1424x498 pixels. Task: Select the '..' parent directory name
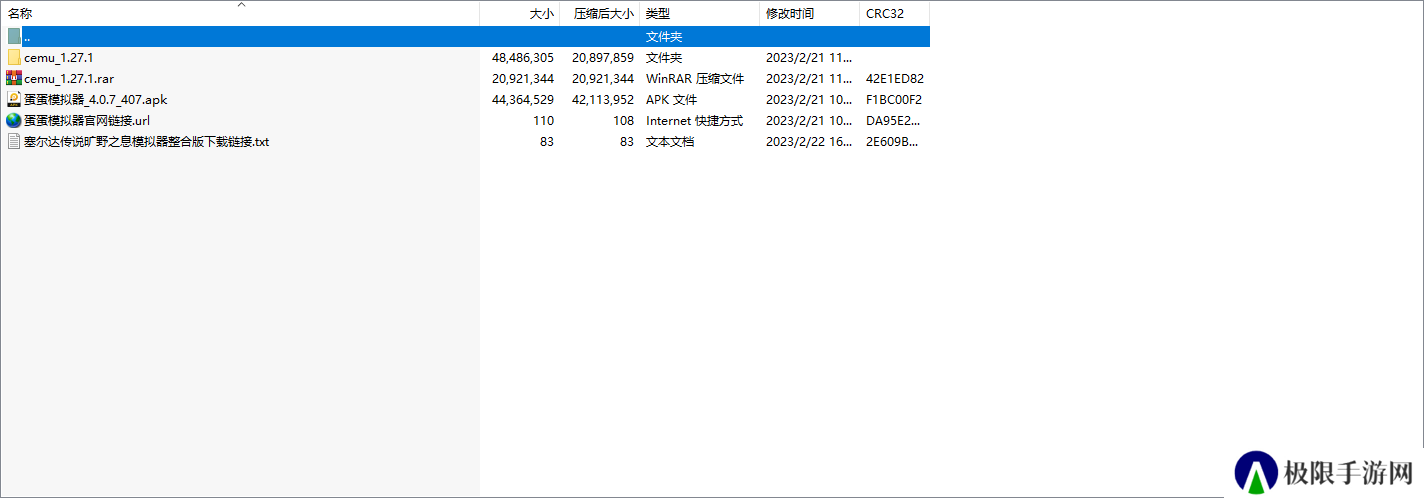click(x=27, y=36)
